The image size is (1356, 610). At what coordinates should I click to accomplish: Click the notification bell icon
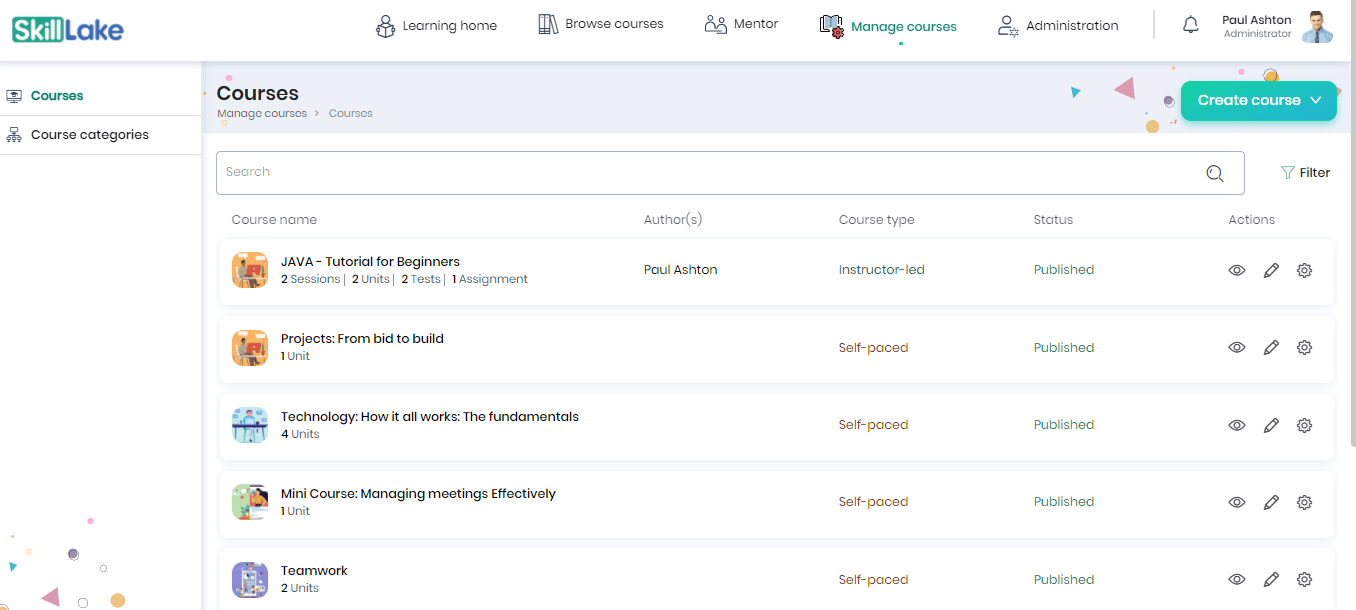click(1190, 26)
